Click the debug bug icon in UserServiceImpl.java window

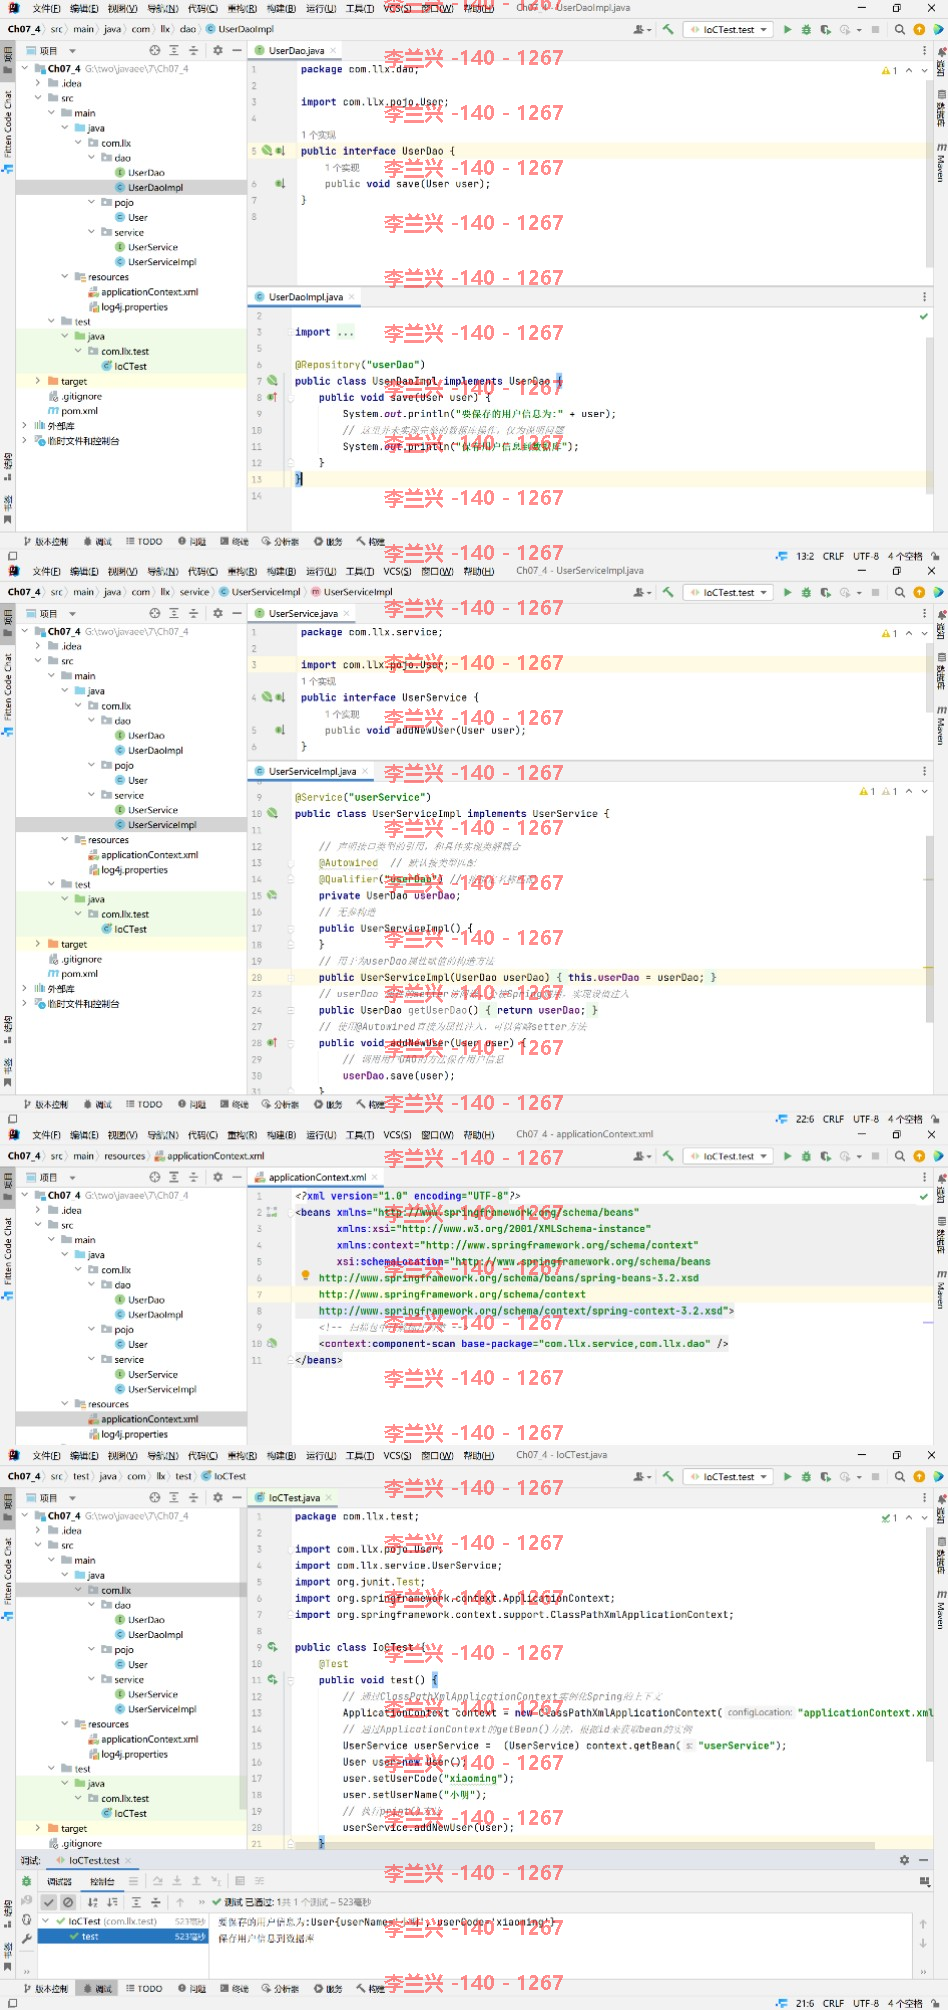[x=807, y=593]
